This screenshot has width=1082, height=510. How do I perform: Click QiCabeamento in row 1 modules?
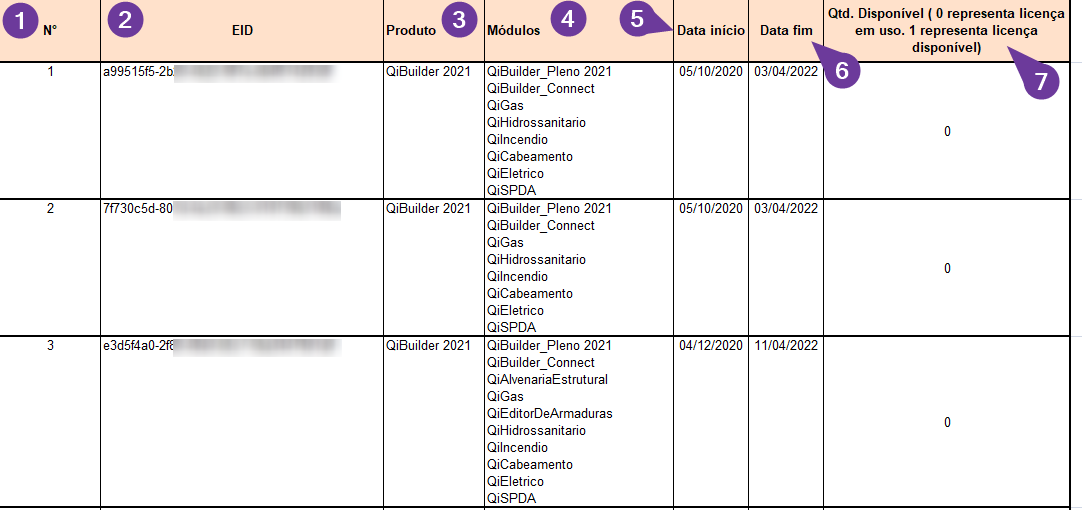(x=530, y=157)
